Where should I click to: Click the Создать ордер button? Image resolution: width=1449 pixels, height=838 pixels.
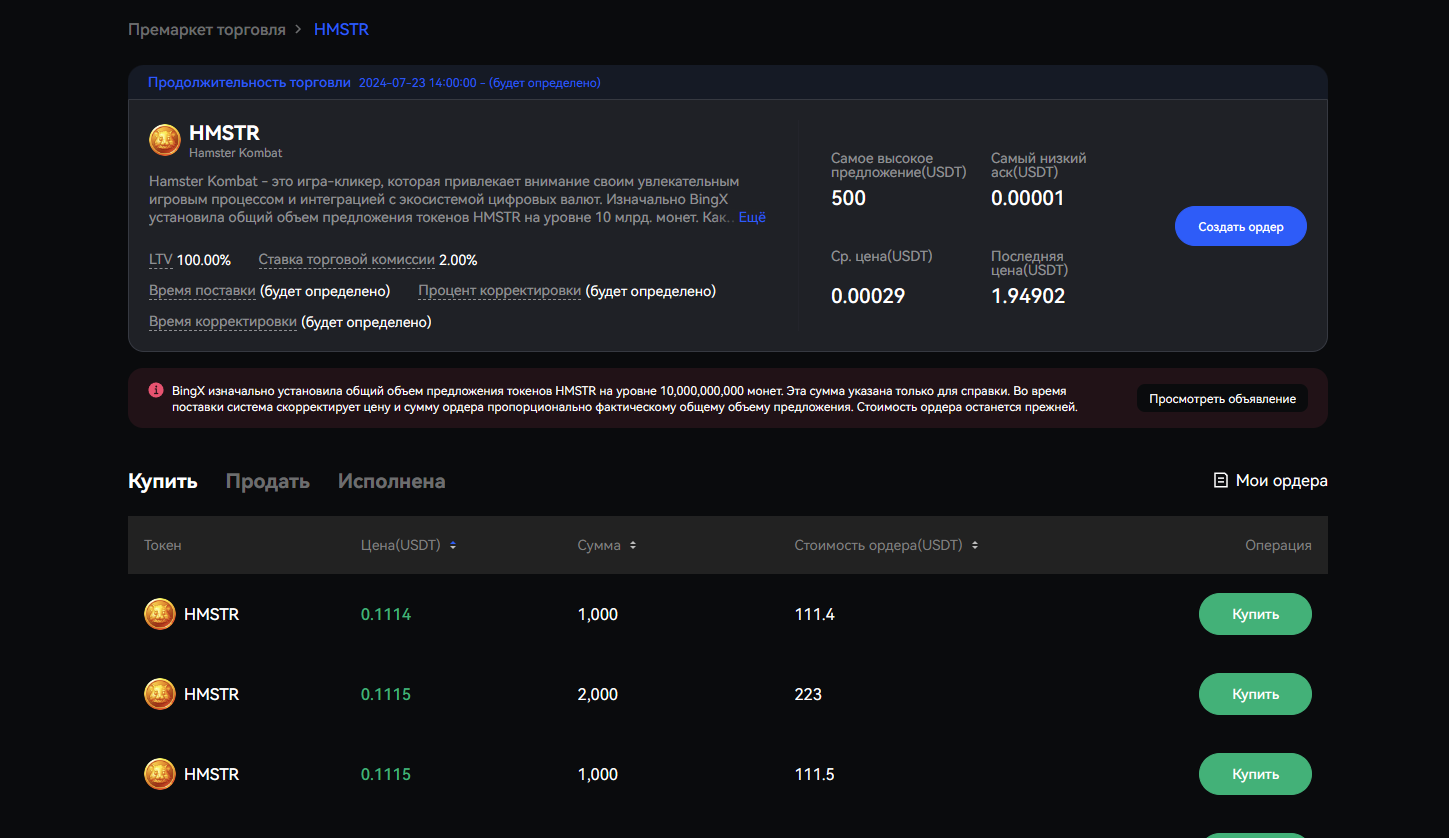(x=1241, y=226)
